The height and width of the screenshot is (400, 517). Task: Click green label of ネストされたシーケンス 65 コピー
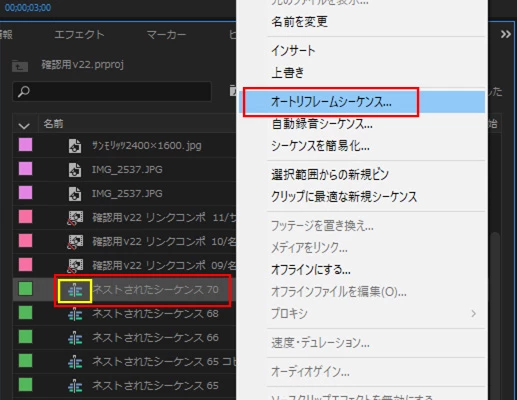click(x=25, y=361)
